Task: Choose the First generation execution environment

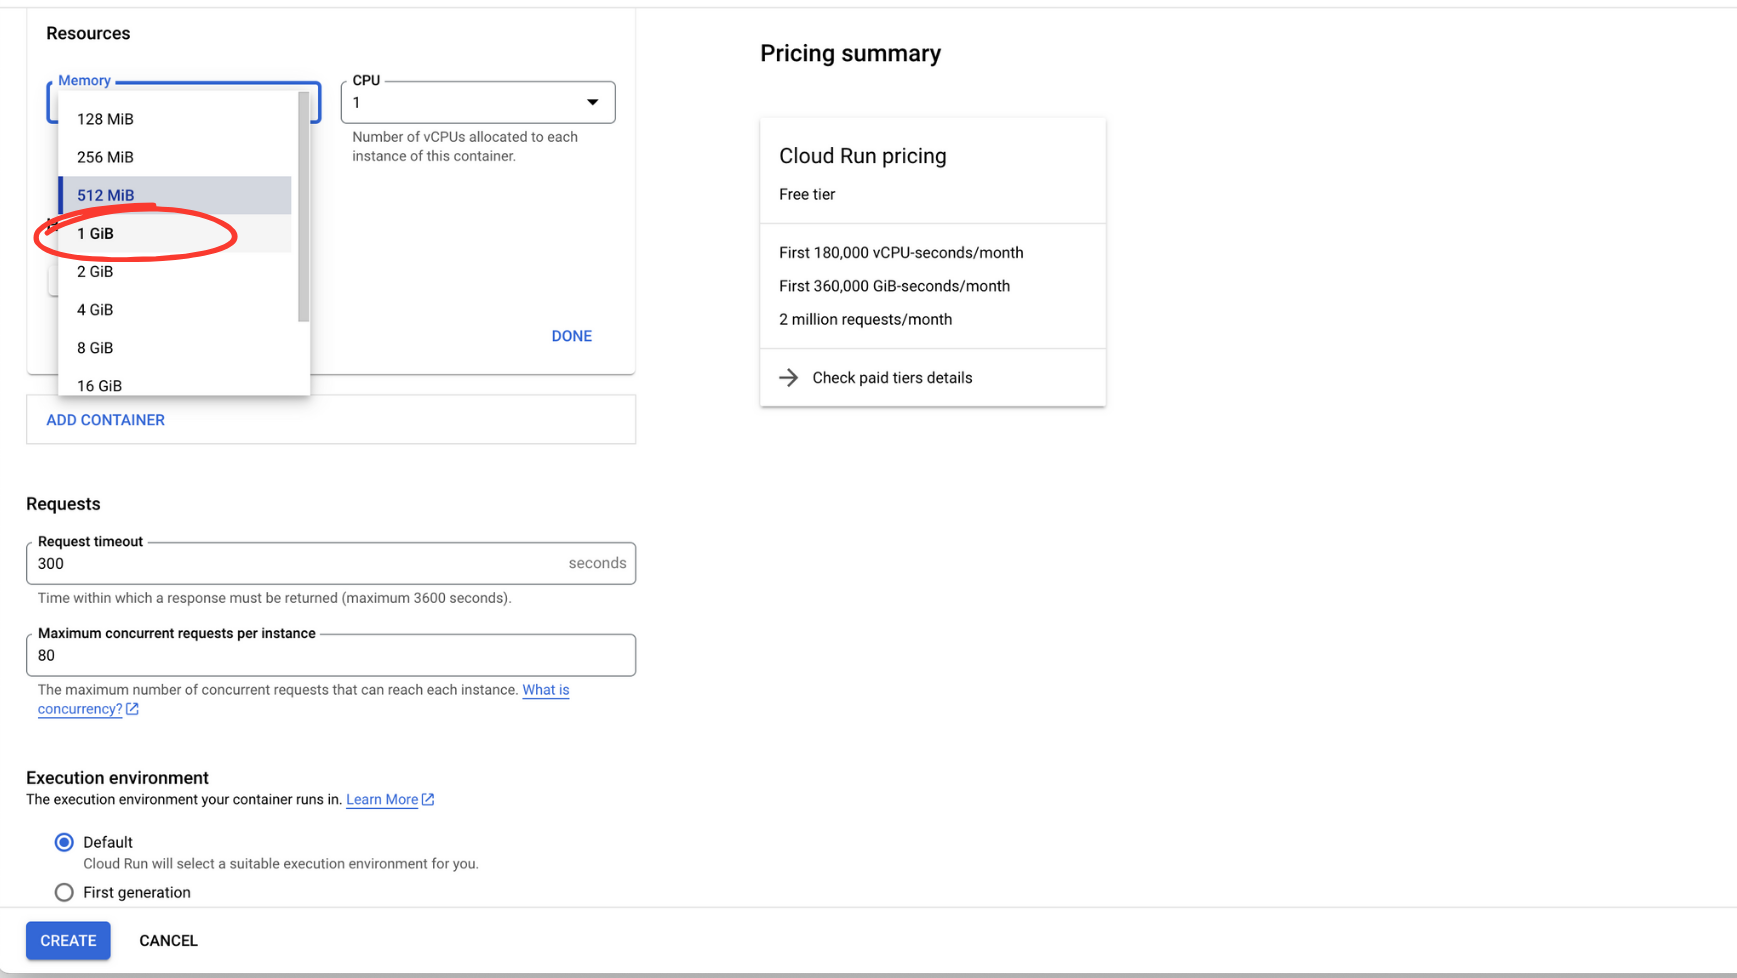Action: click(x=64, y=892)
